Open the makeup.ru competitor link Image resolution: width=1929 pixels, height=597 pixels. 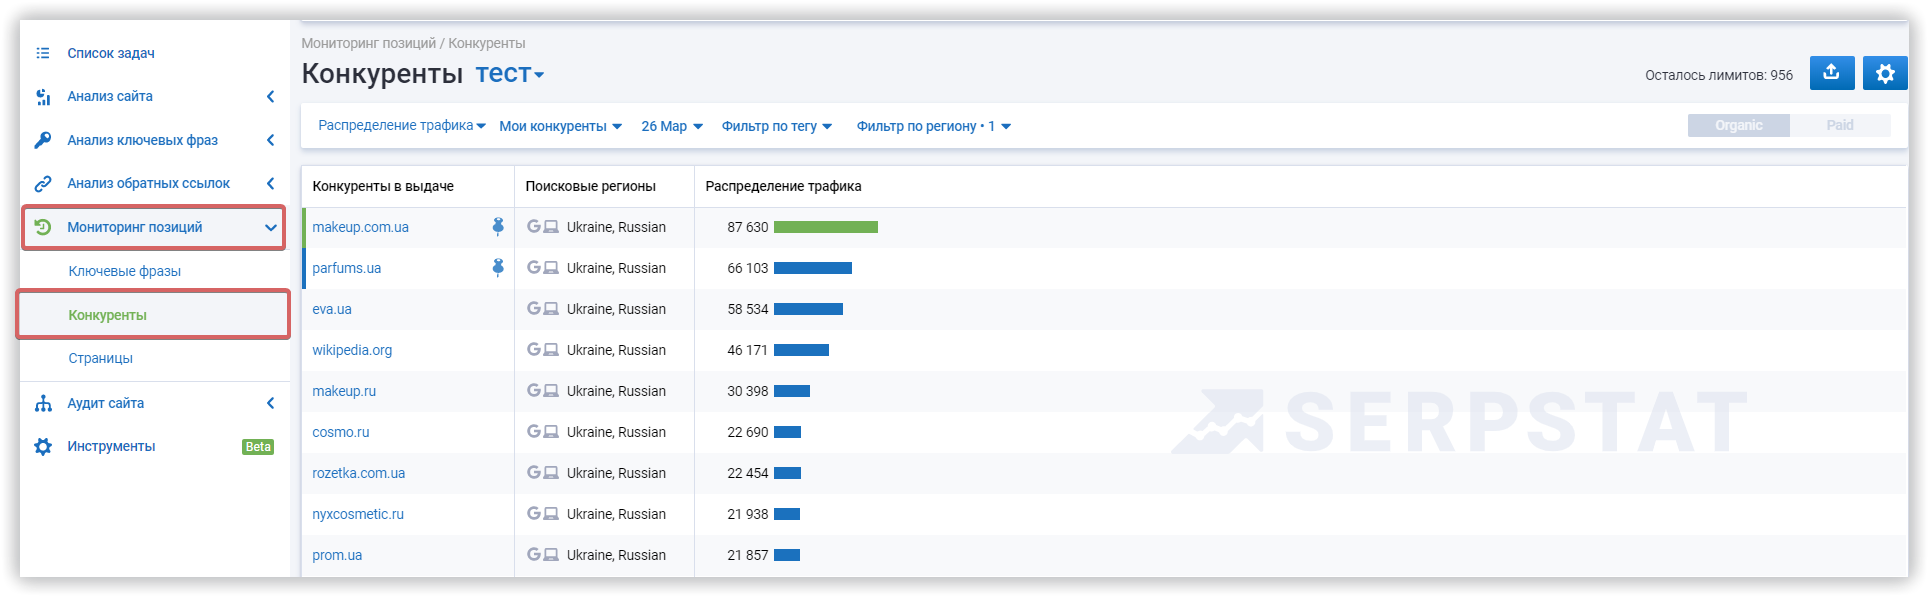click(x=344, y=391)
